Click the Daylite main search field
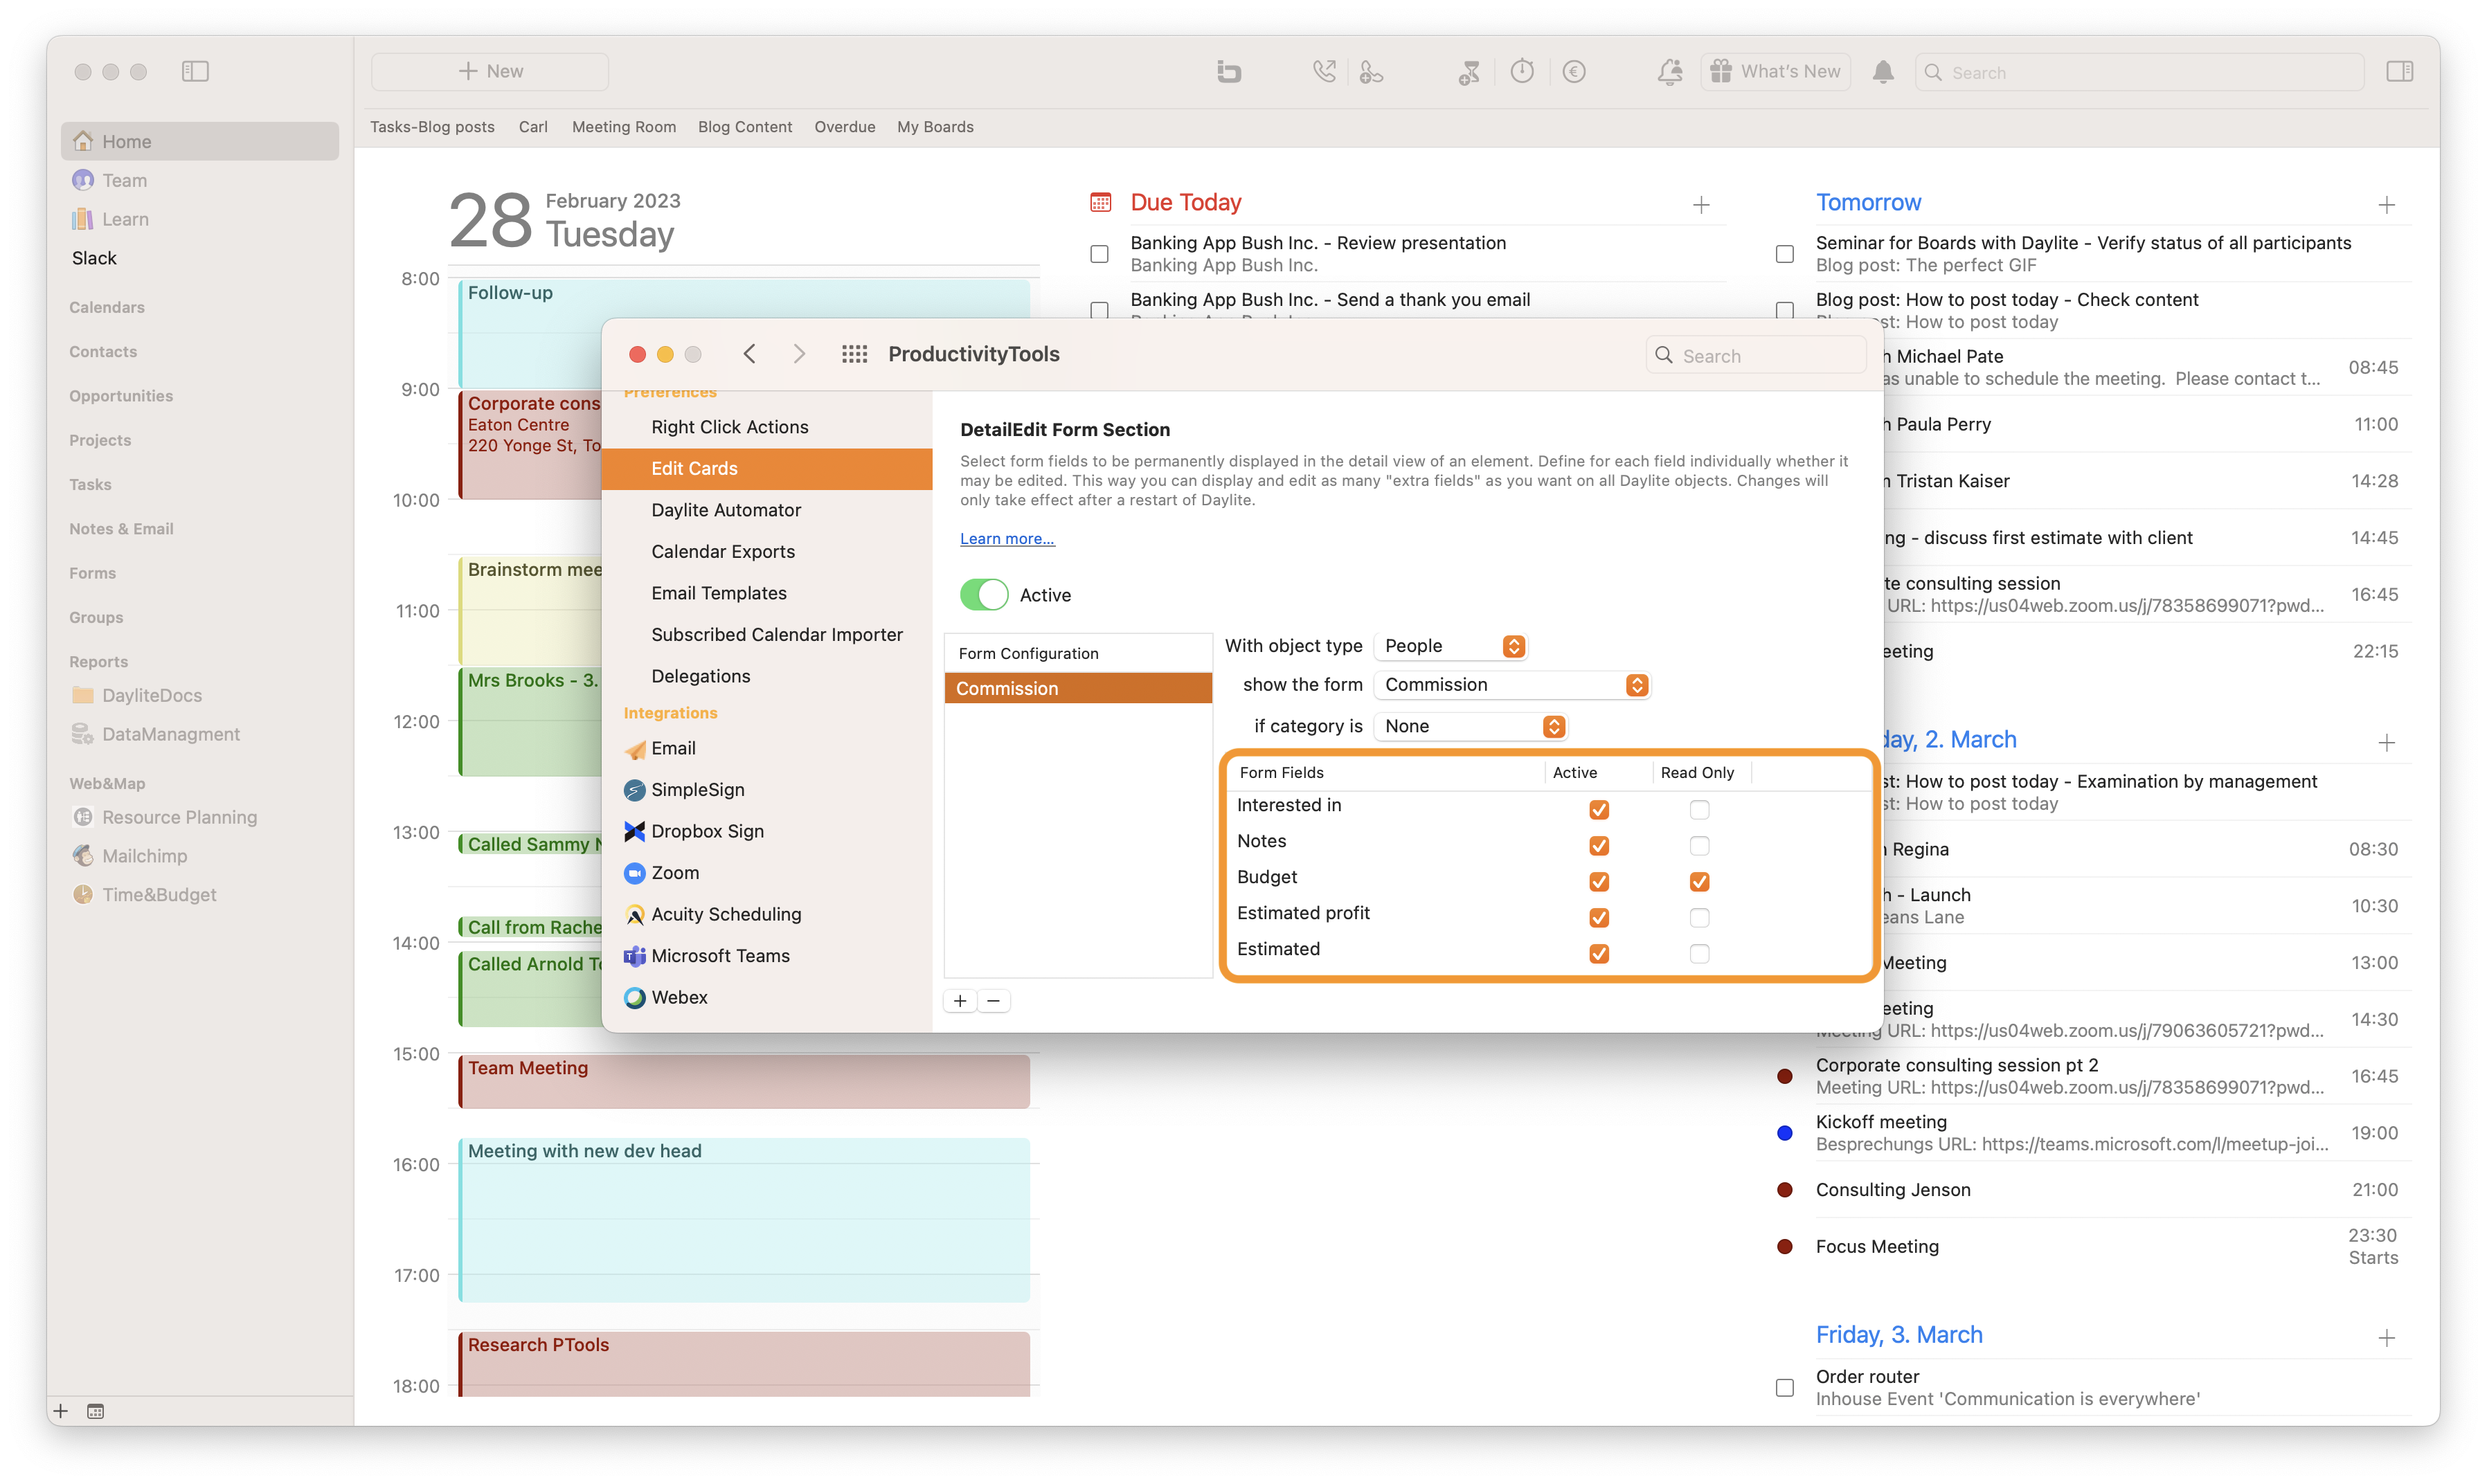Screen dimensions: 2487x1484 (x=2139, y=72)
